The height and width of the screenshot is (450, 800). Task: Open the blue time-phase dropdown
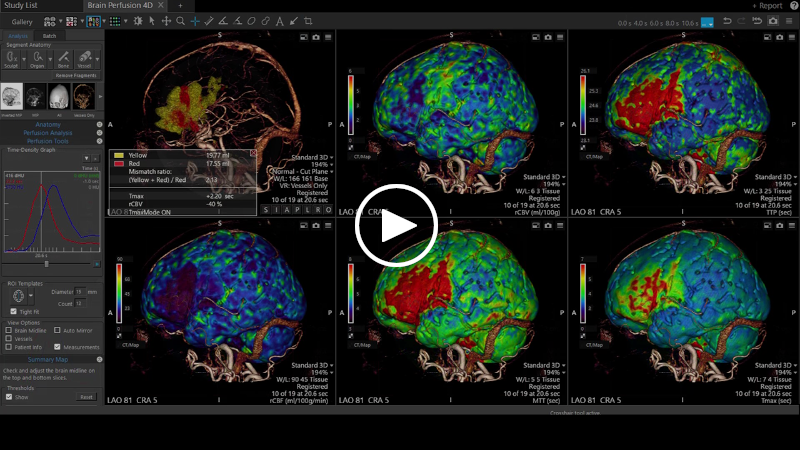707,22
